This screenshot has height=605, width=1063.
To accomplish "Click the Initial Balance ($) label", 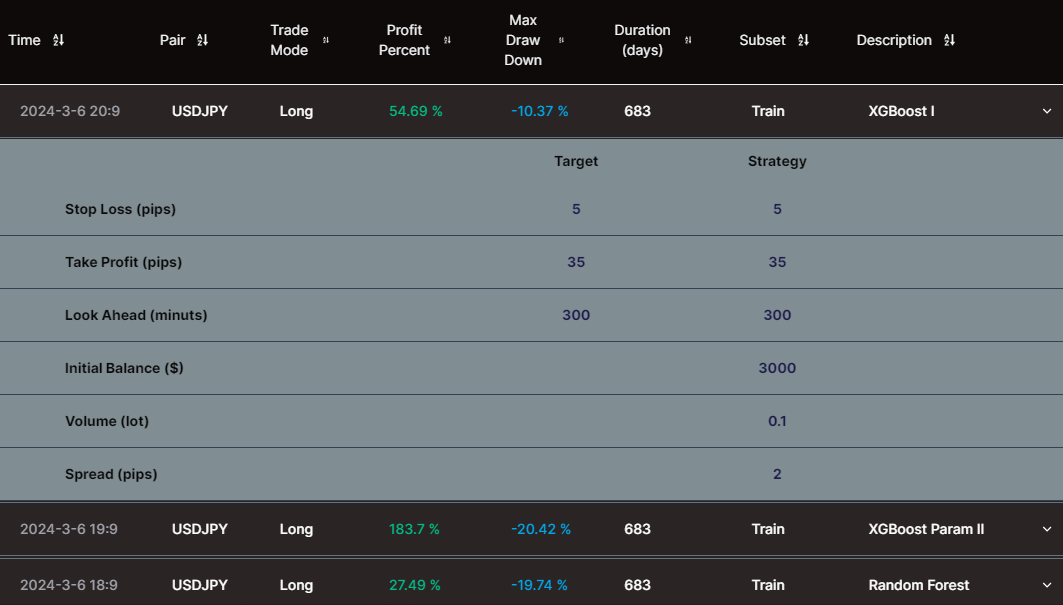I will [124, 368].
